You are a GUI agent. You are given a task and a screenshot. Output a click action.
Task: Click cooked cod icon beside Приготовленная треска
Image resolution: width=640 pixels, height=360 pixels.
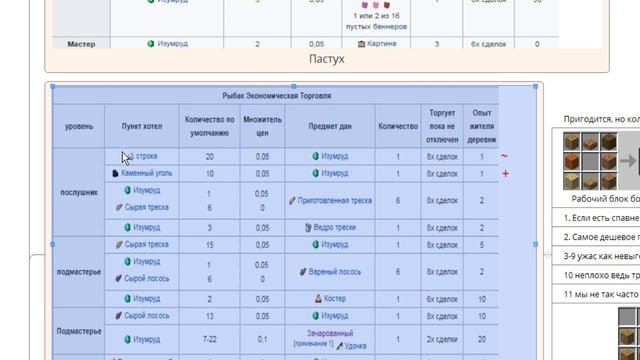coord(292,200)
